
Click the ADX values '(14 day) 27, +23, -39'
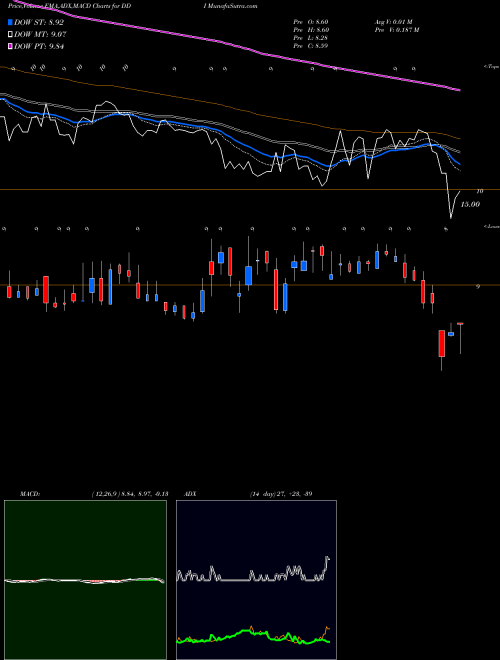[281, 494]
